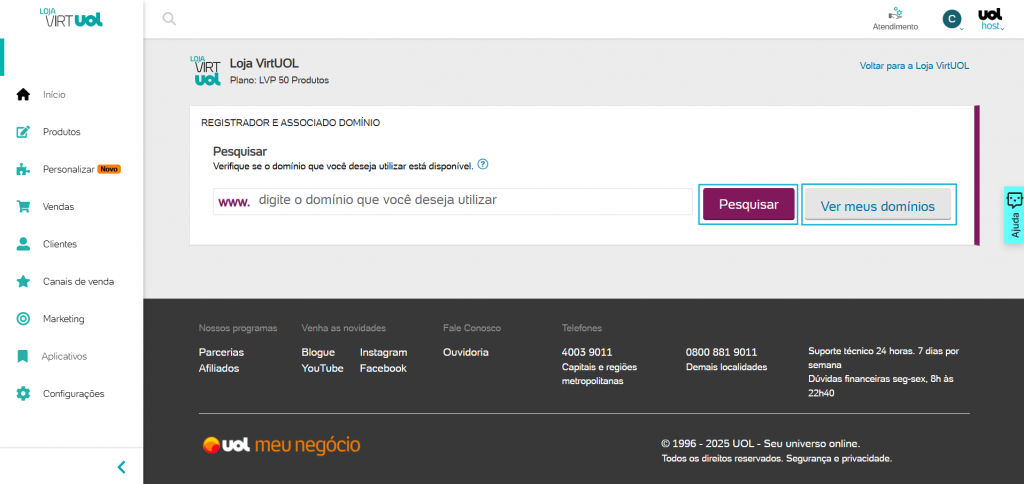1024x484 pixels.
Task: Click the Blogue footer link
Action: (x=318, y=352)
